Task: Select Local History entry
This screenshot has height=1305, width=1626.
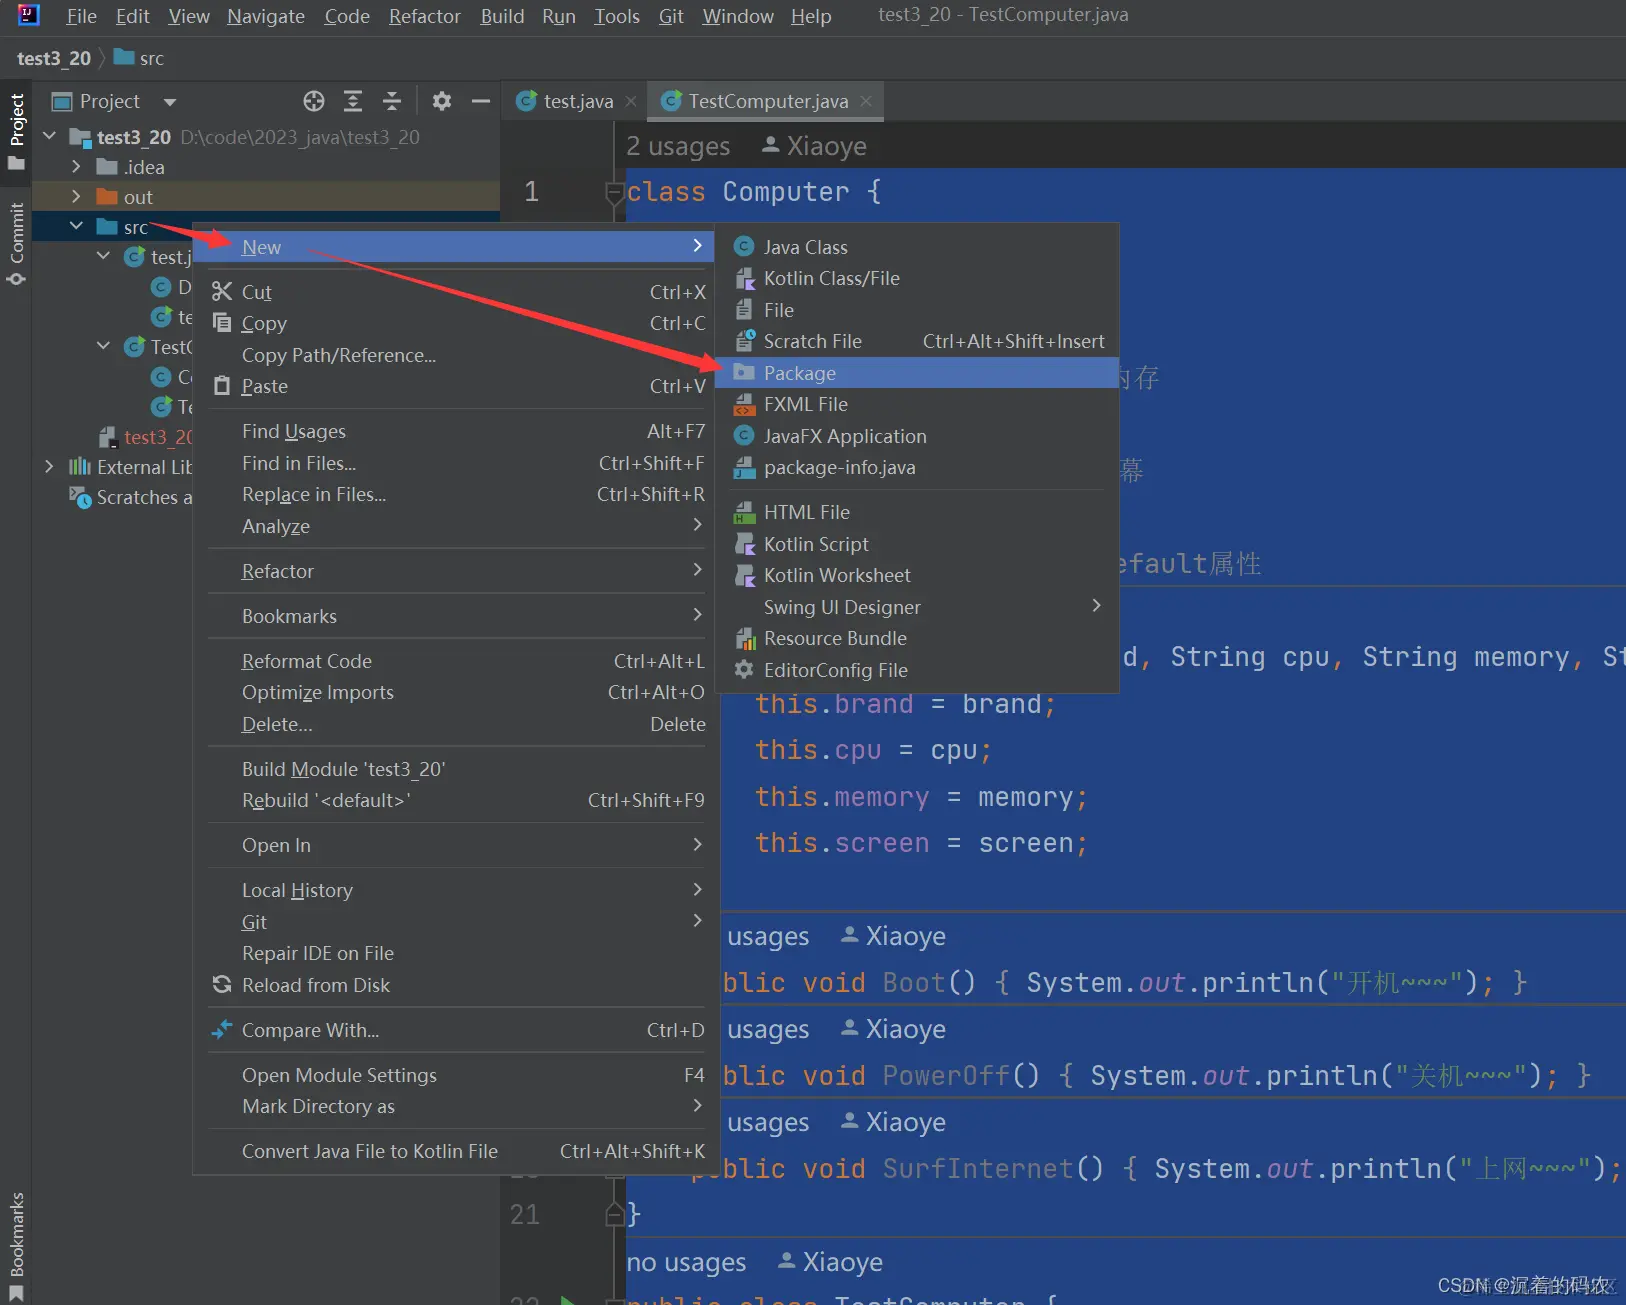Action: click(x=453, y=890)
